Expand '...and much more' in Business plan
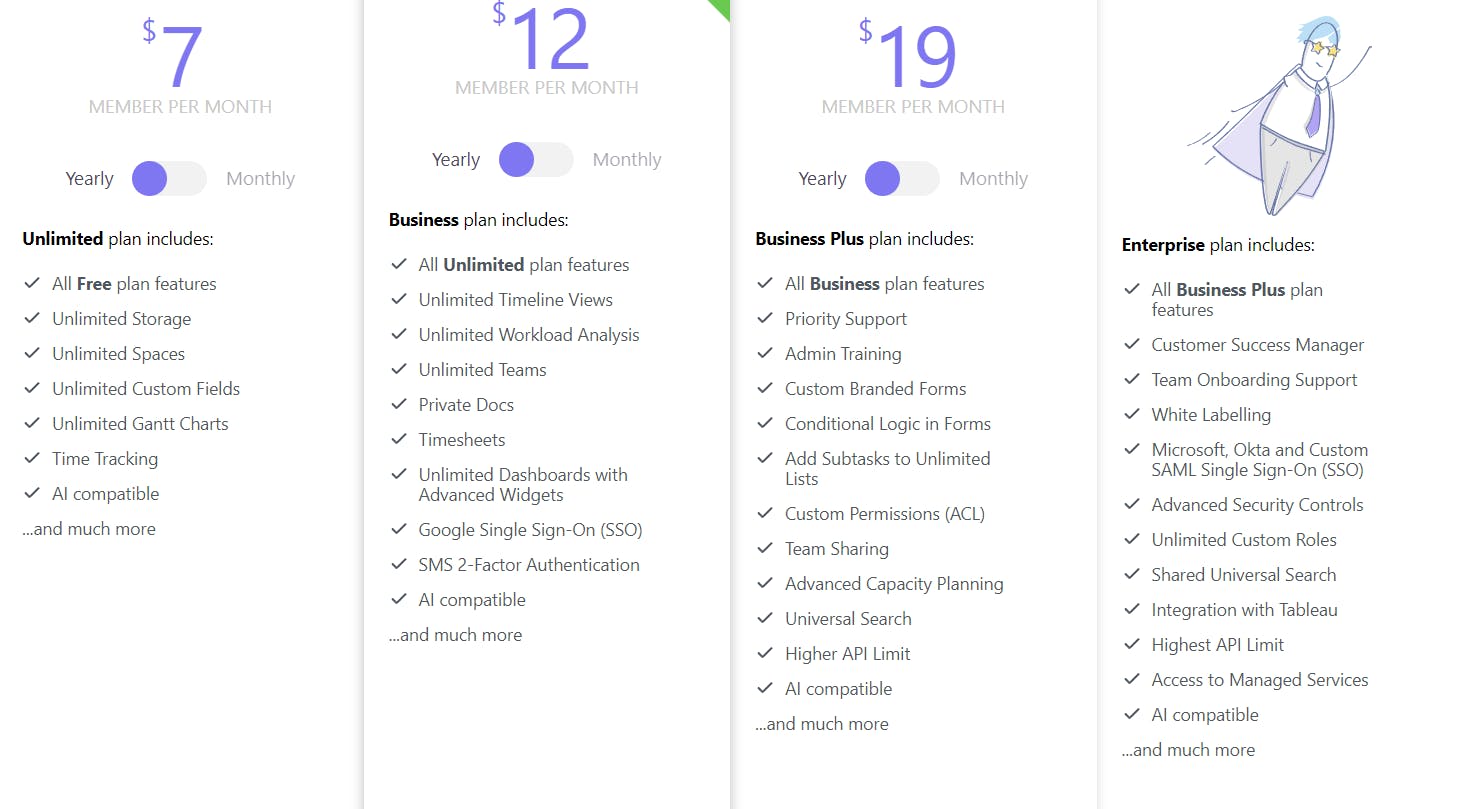The height and width of the screenshot is (809, 1462). coord(455,635)
